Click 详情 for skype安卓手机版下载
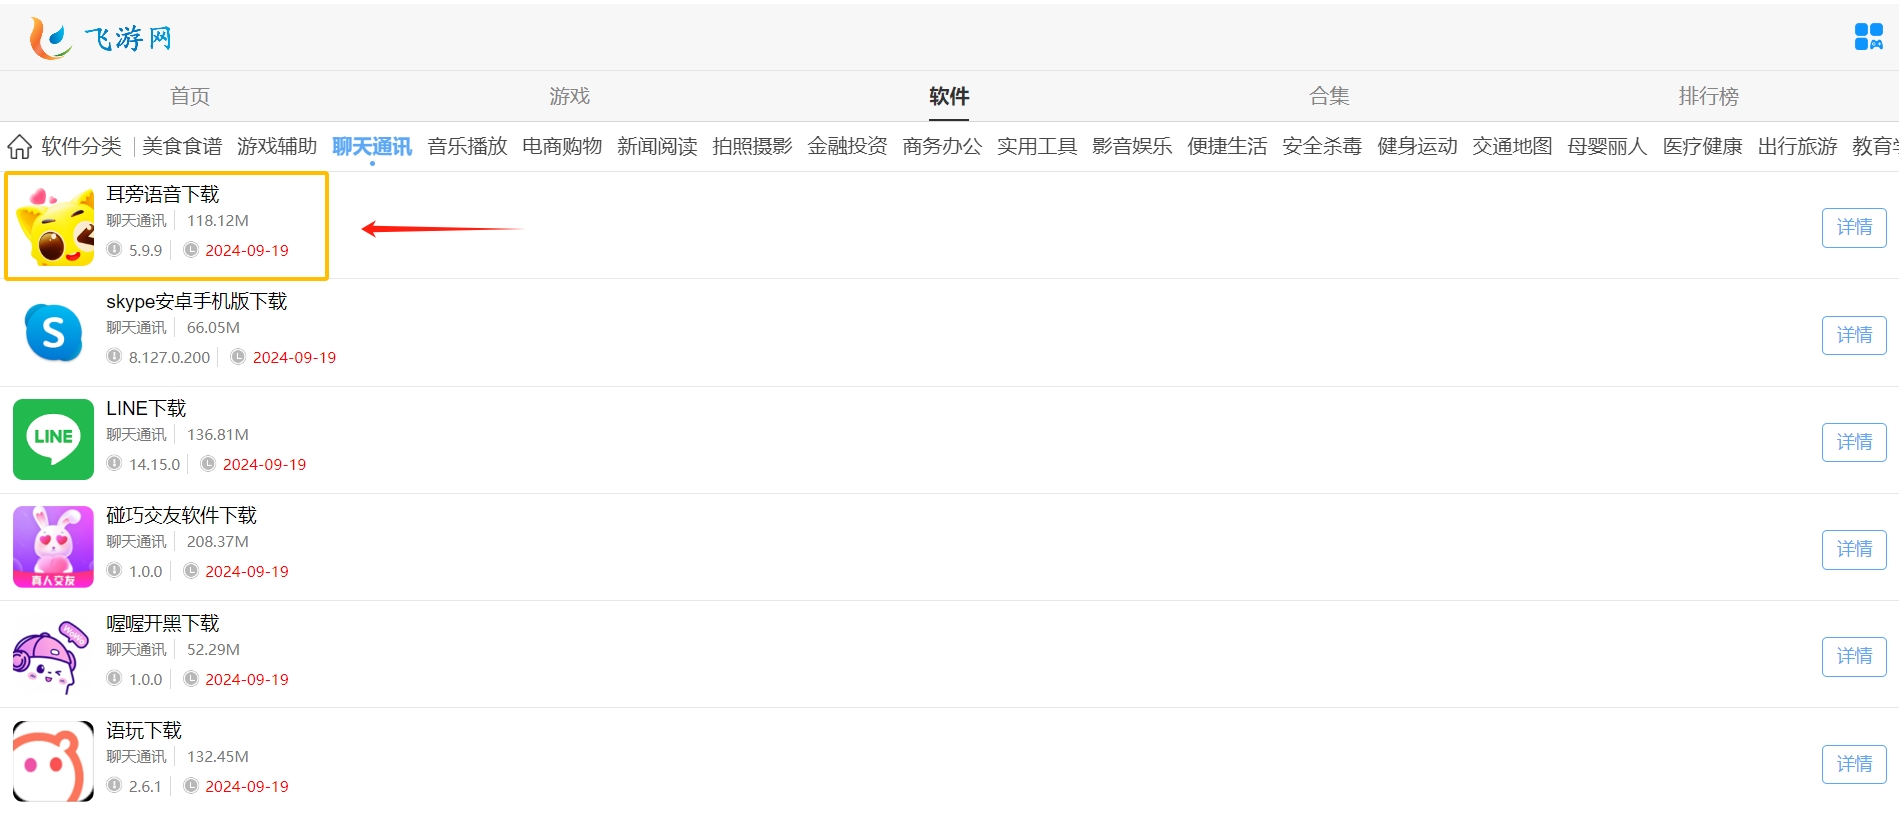This screenshot has height=813, width=1899. (x=1854, y=335)
